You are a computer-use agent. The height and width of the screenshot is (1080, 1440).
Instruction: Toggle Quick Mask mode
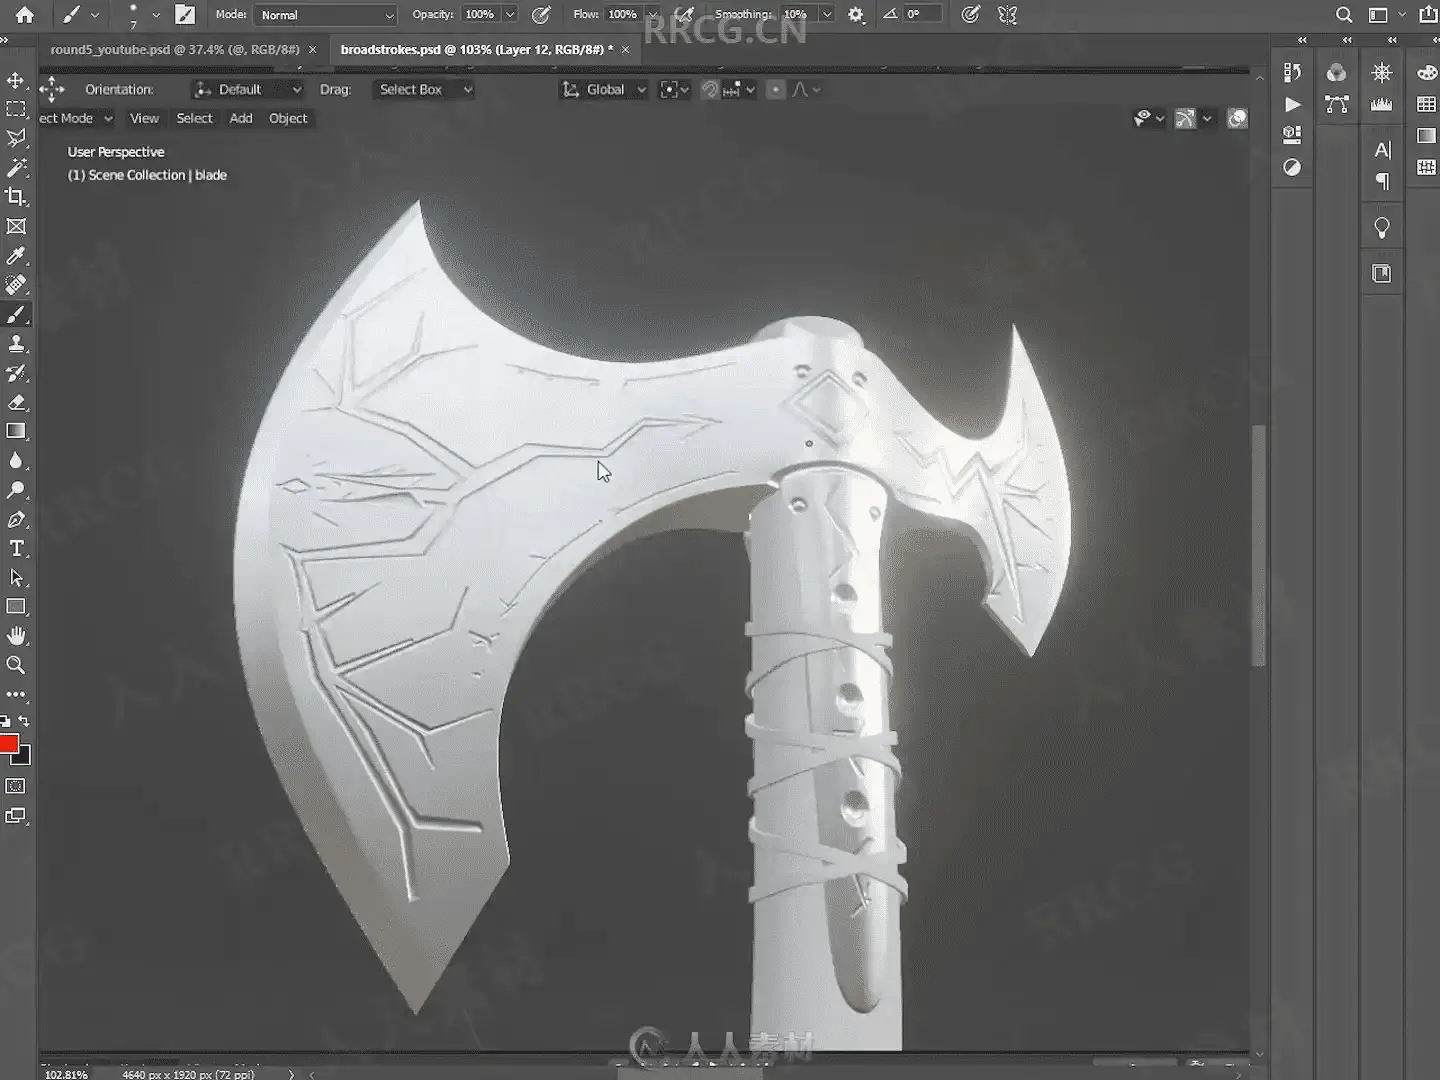coord(16,787)
